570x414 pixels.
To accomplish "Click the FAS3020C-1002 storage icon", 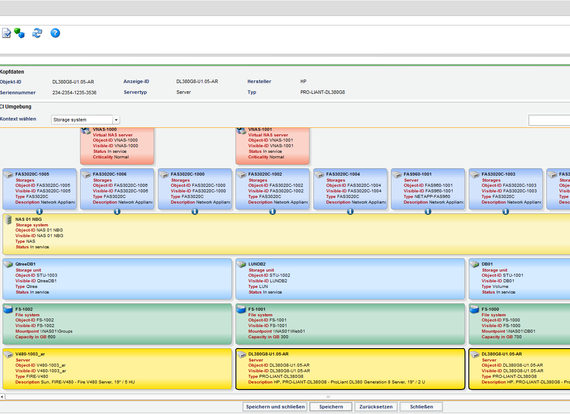I will 242,175.
